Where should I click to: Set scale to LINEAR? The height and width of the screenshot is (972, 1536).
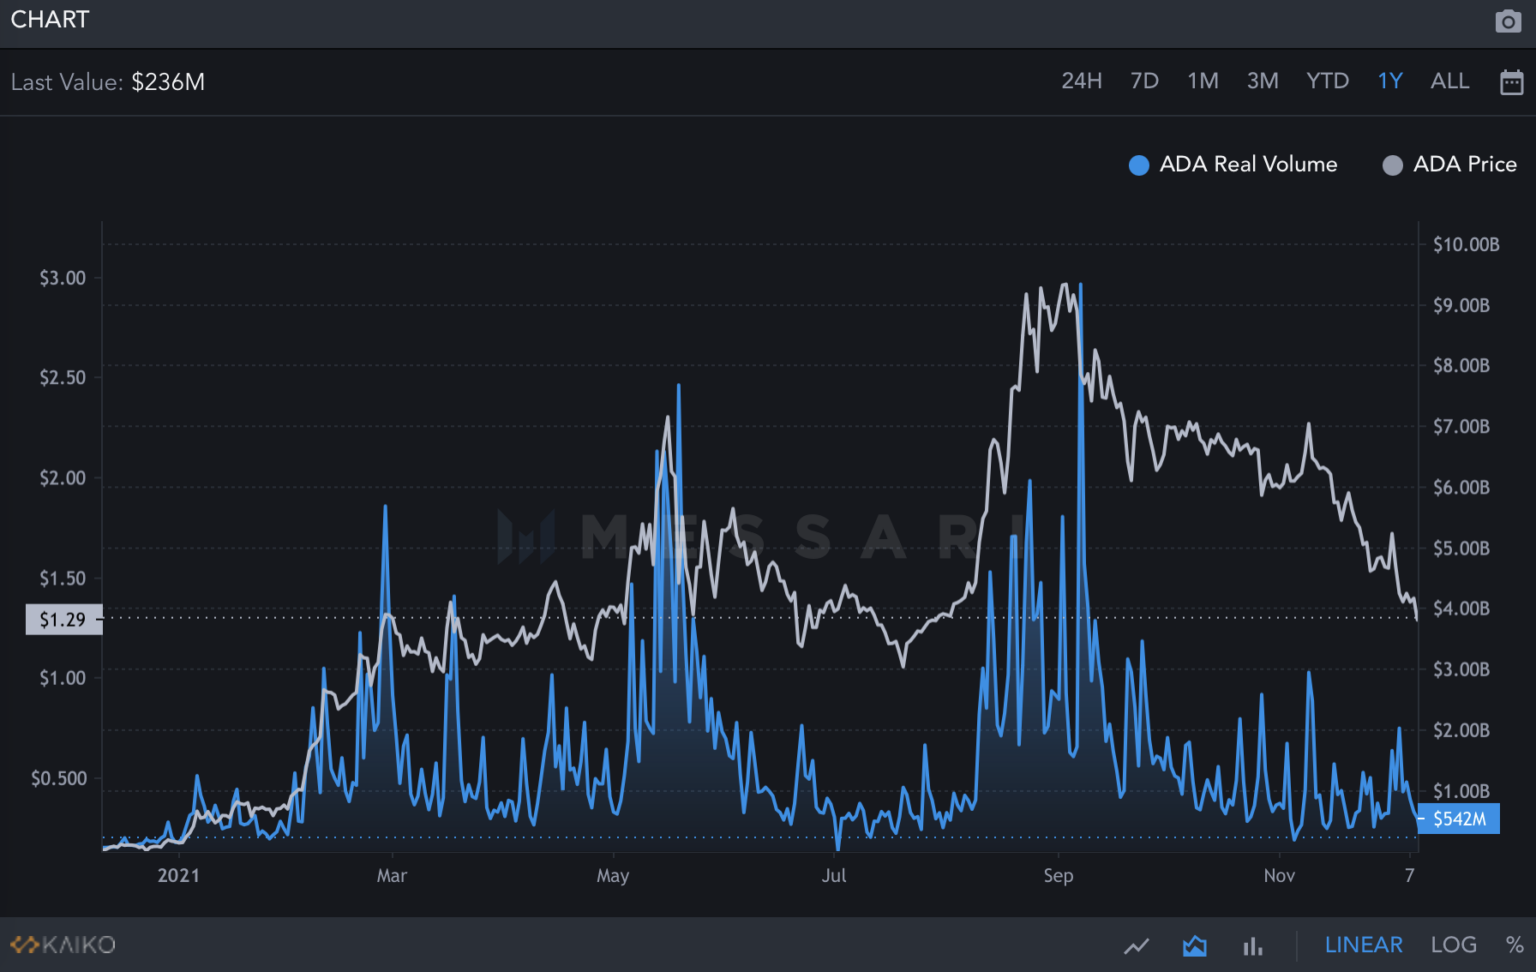click(x=1364, y=945)
